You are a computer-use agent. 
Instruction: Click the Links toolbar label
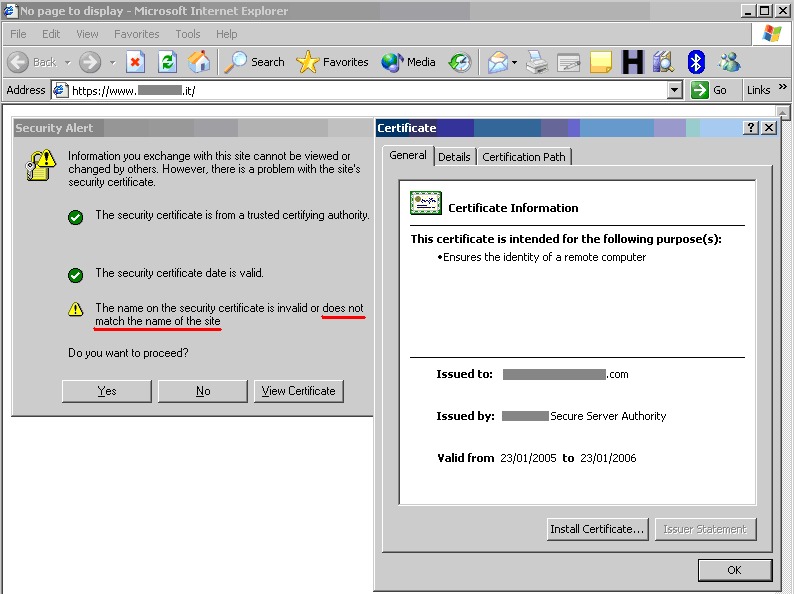tap(759, 90)
